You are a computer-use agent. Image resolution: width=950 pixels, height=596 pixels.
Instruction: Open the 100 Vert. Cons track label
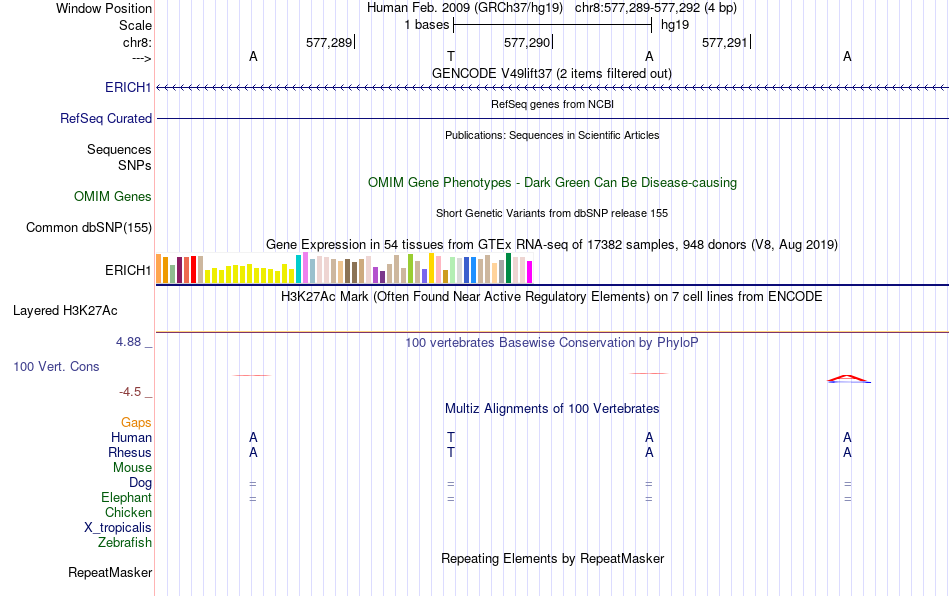[x=56, y=366]
